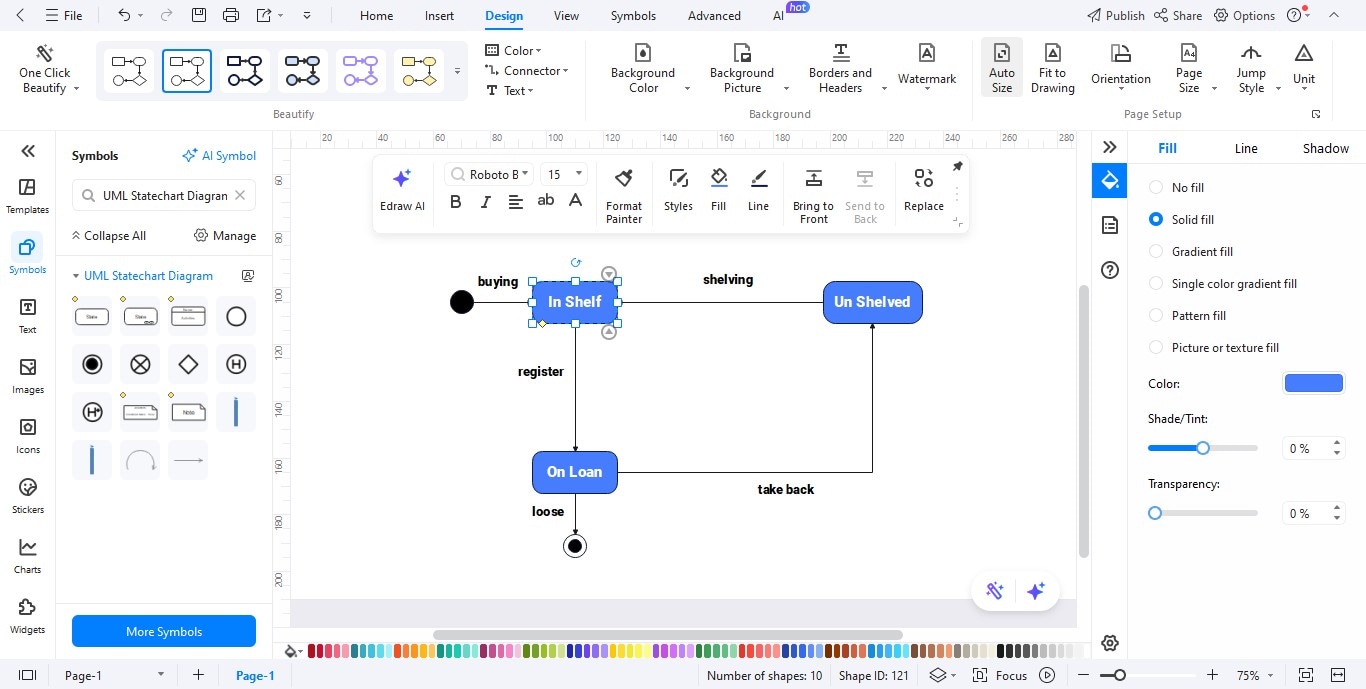Select Solid fill option
1366x689 pixels.
pos(1182,219)
